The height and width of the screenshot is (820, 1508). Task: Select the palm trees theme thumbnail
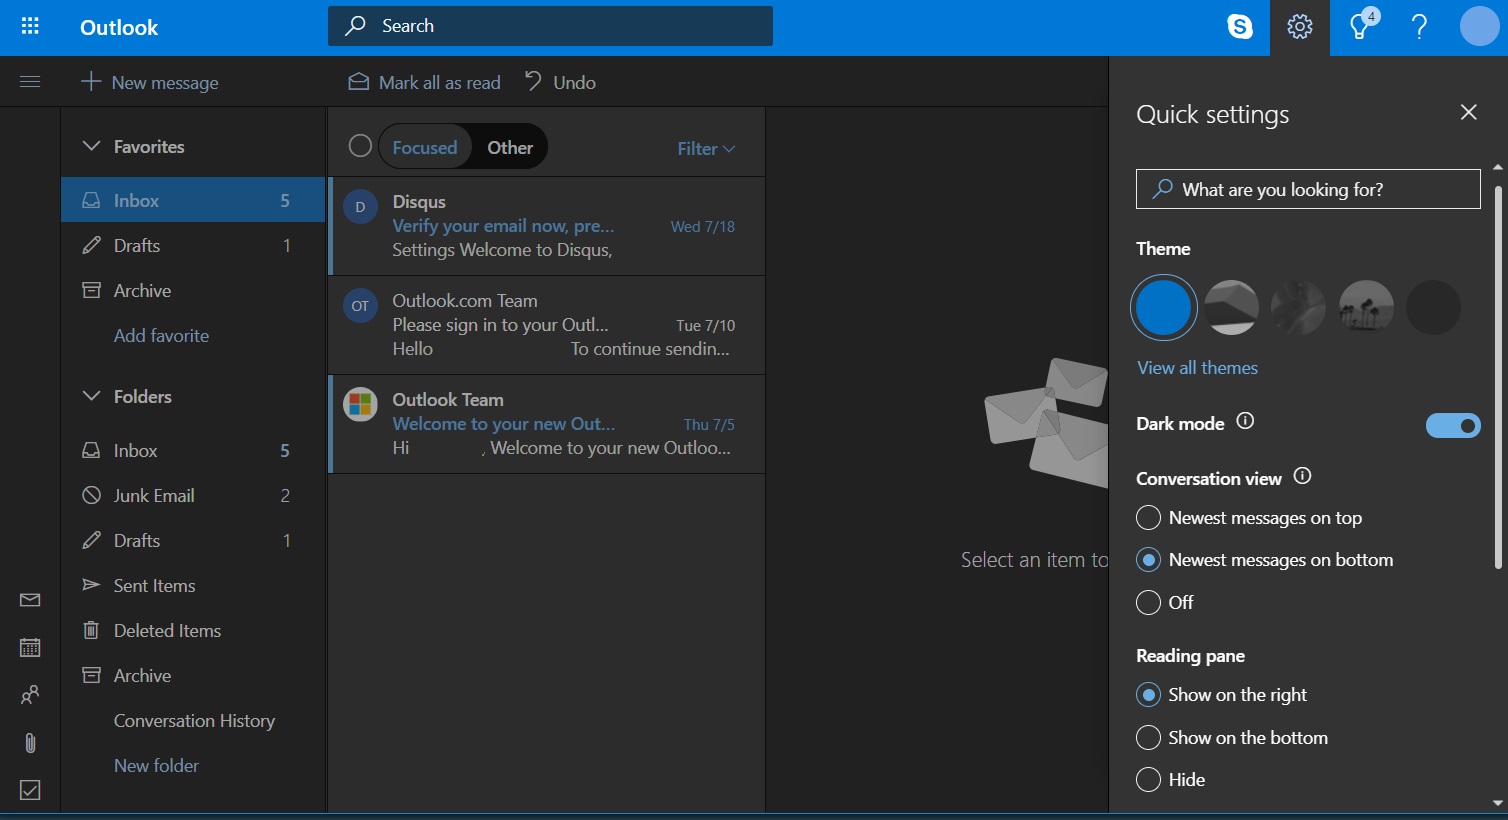tap(1366, 307)
